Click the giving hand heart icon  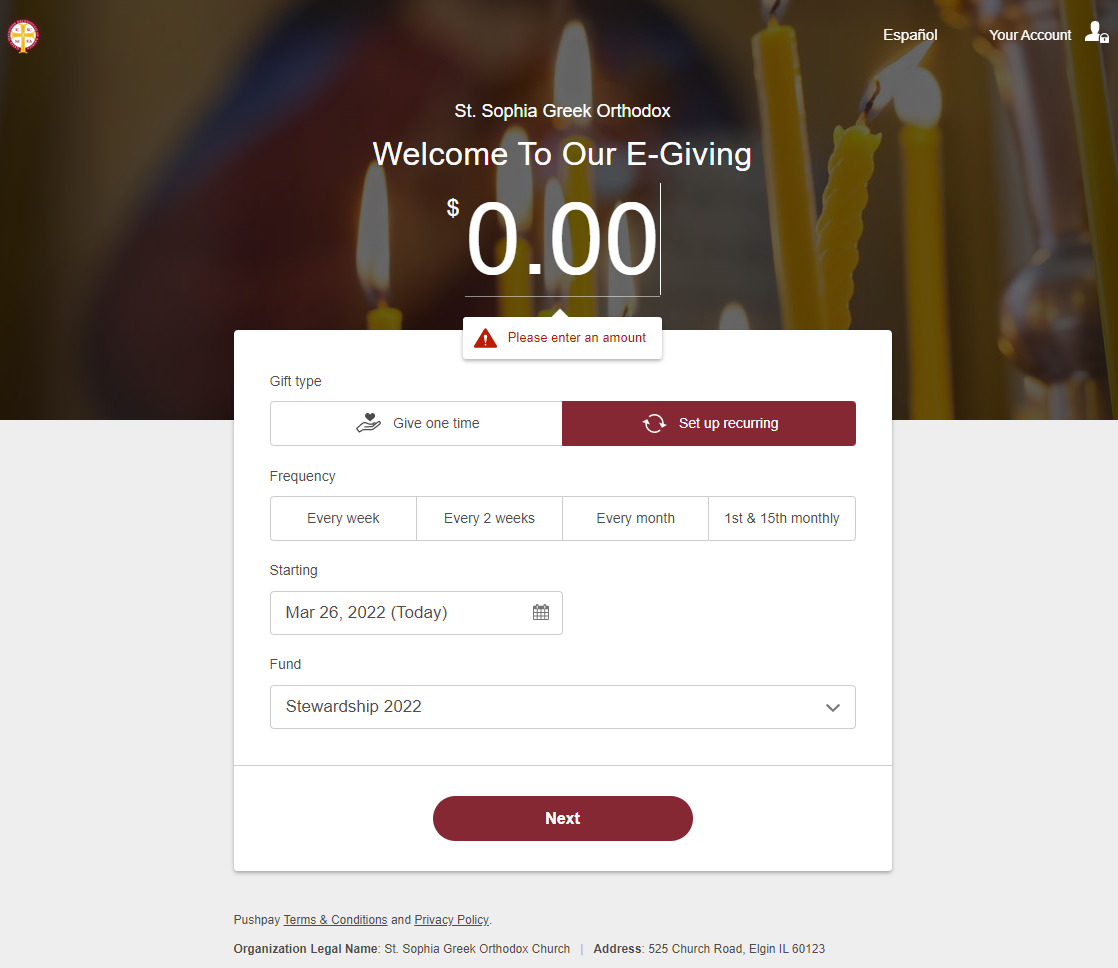pyautogui.click(x=369, y=423)
